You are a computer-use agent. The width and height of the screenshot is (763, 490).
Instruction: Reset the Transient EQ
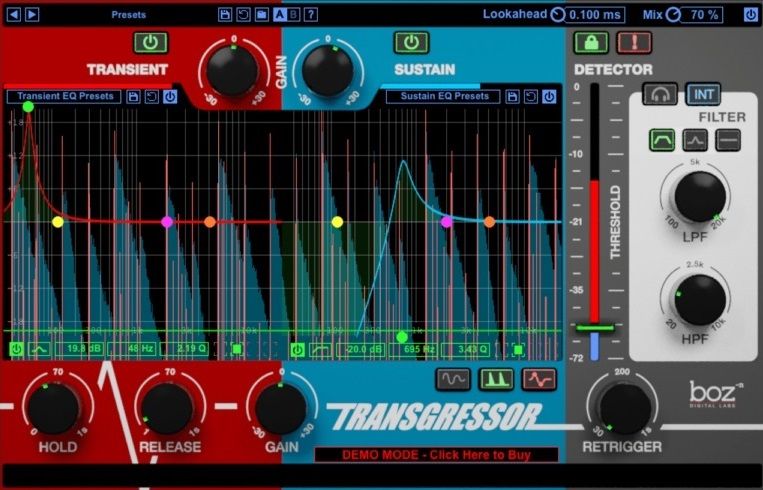point(151,96)
